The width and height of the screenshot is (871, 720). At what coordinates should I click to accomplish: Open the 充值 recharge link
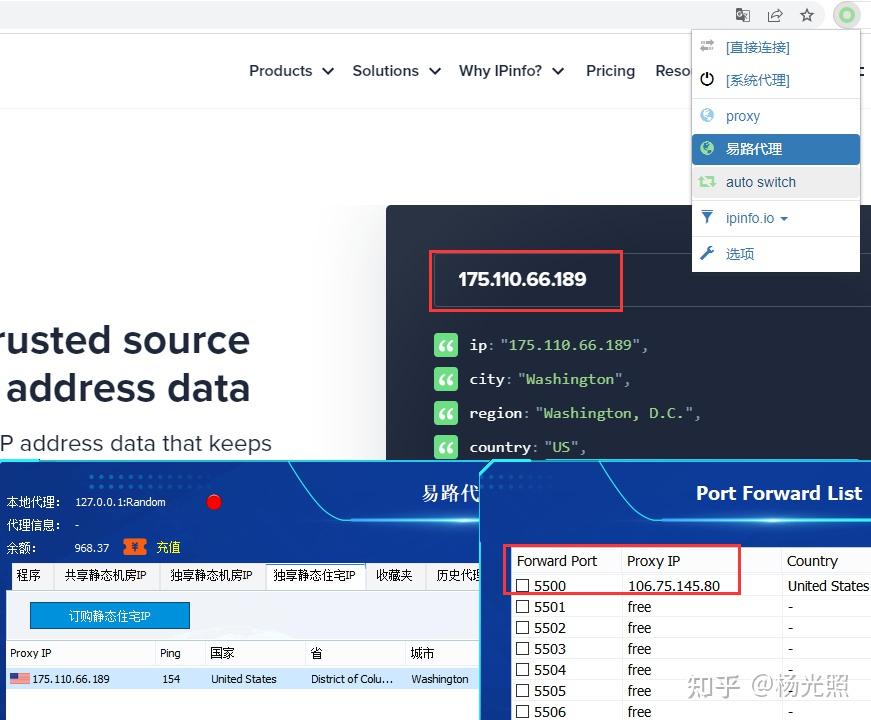166,547
